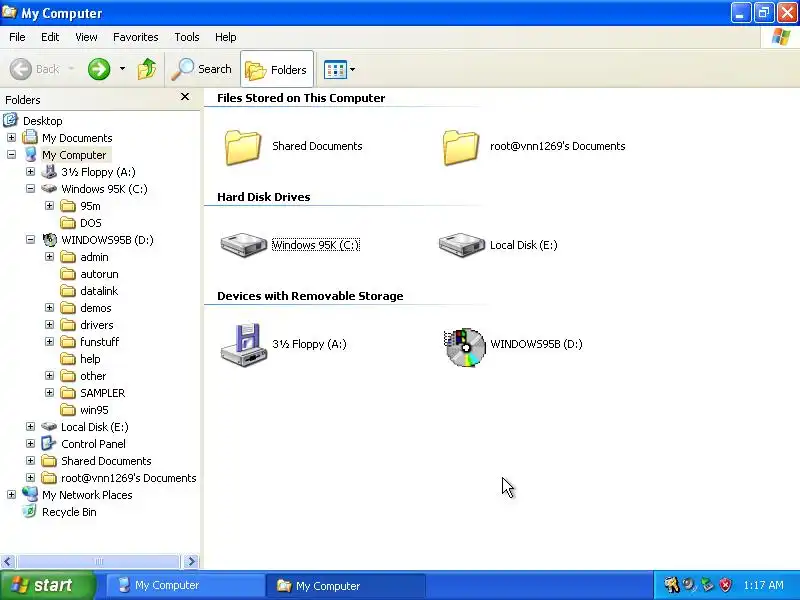The height and width of the screenshot is (600, 800).
Task: Open the View menu
Action: pos(86,37)
